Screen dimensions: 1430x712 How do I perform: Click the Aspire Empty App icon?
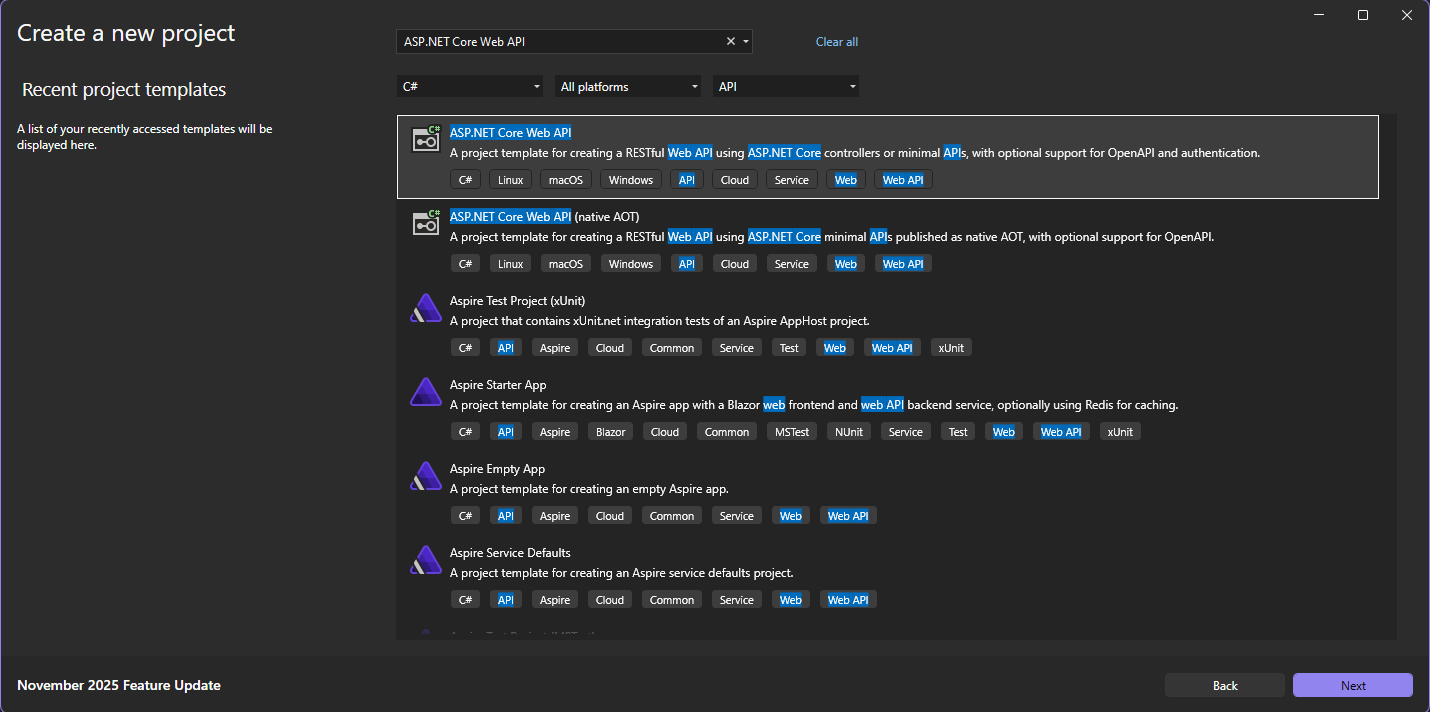pyautogui.click(x=425, y=476)
